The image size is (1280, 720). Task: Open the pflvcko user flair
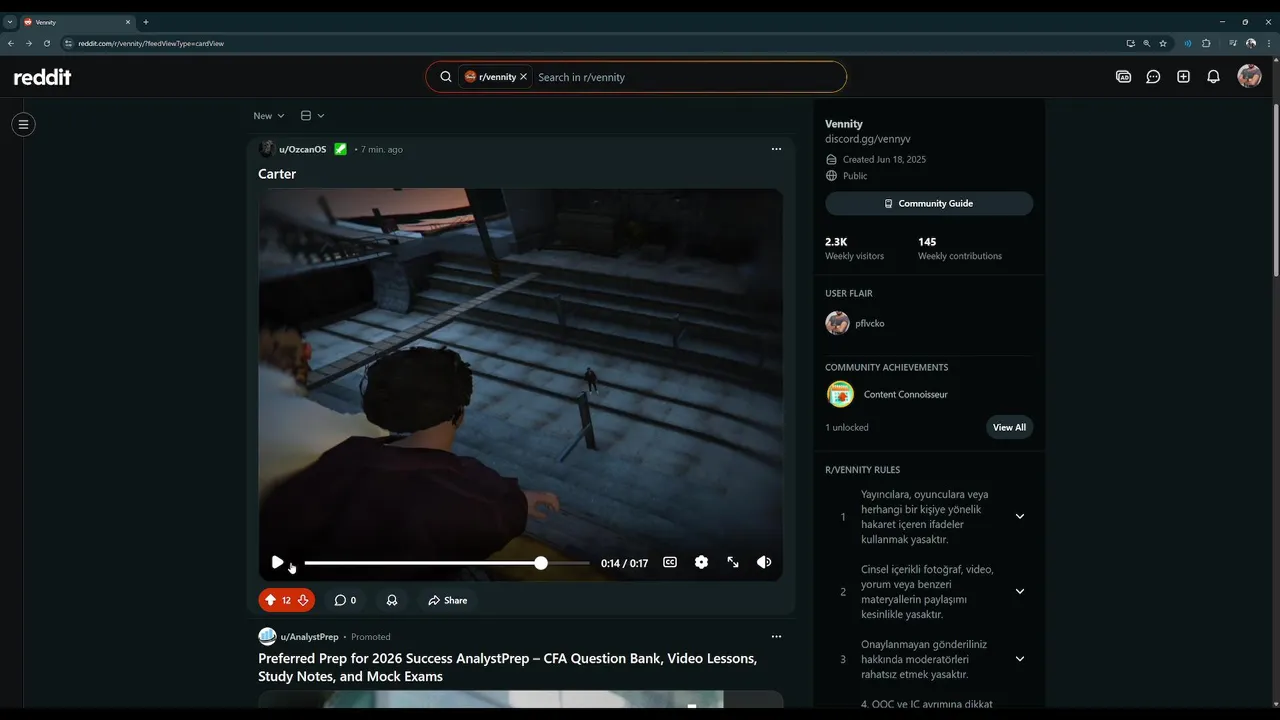[855, 323]
